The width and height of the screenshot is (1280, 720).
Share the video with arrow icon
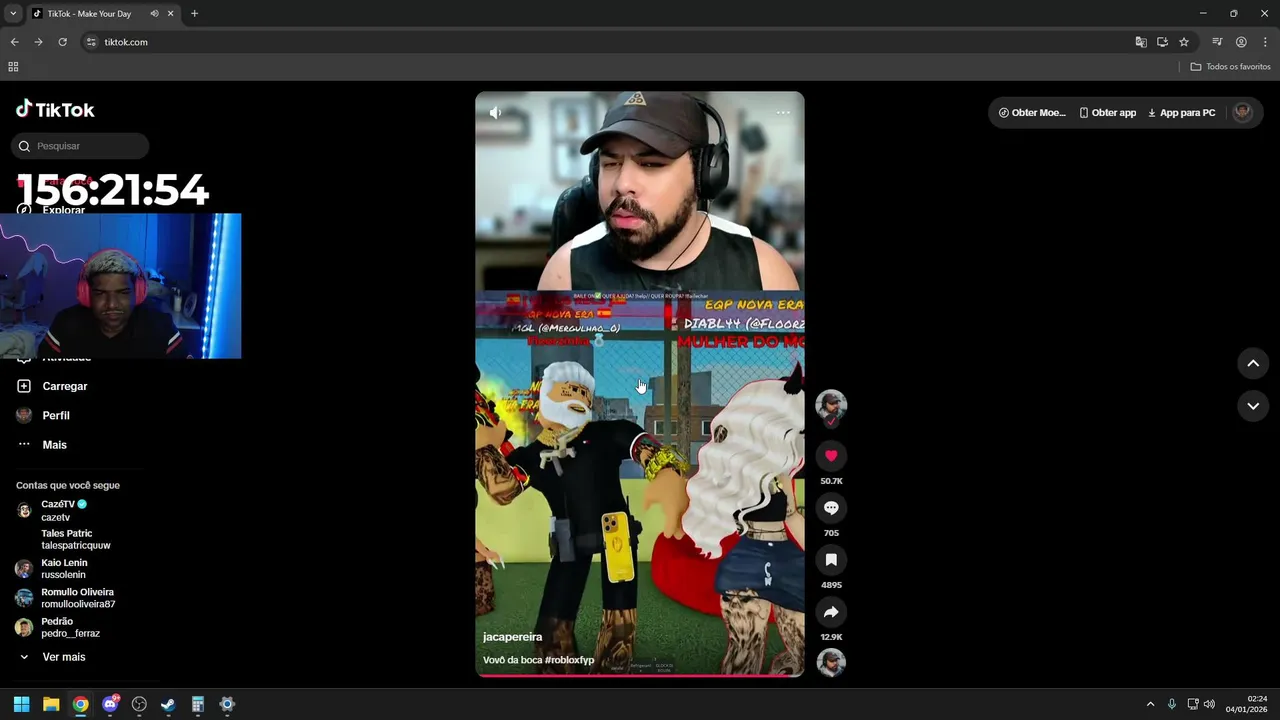pyautogui.click(x=831, y=612)
